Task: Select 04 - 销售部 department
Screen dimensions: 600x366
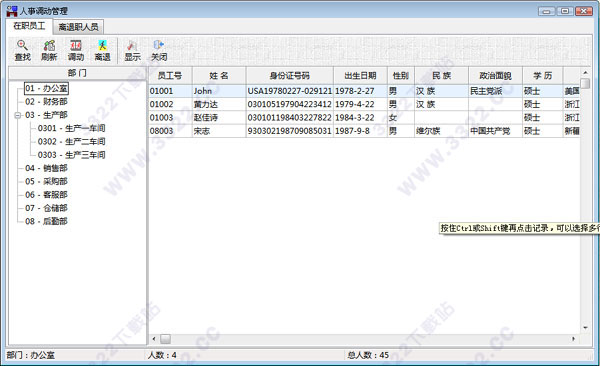Action: [46, 168]
